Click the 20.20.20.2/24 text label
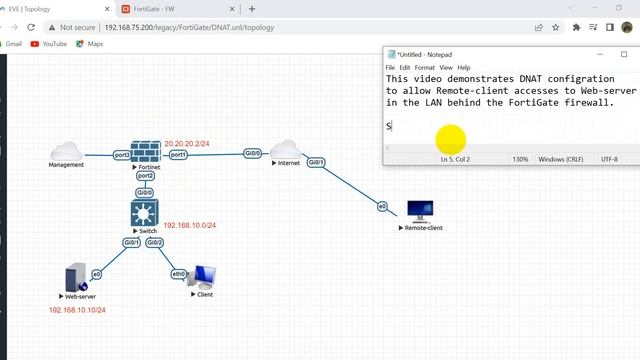The image size is (640, 360). pos(187,144)
